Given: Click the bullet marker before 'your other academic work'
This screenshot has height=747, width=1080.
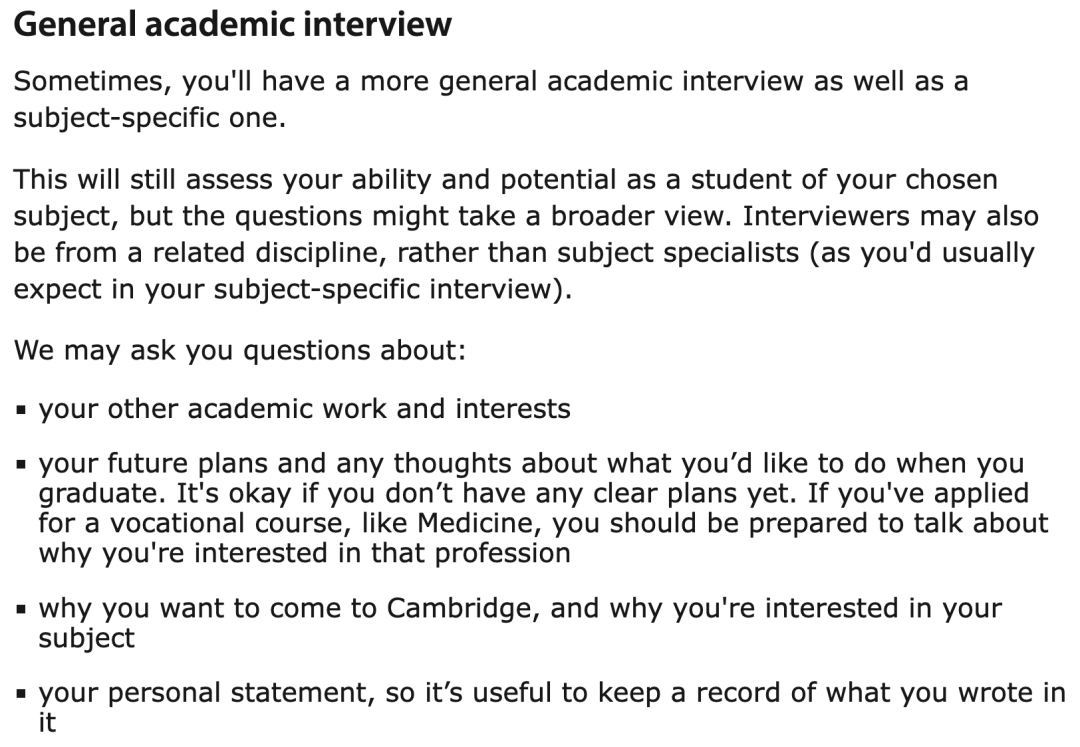Looking at the screenshot, I should pyautogui.click(x=21, y=410).
